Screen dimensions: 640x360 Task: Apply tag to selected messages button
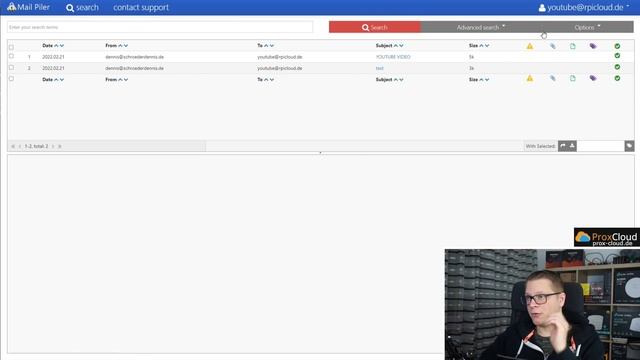(x=629, y=146)
